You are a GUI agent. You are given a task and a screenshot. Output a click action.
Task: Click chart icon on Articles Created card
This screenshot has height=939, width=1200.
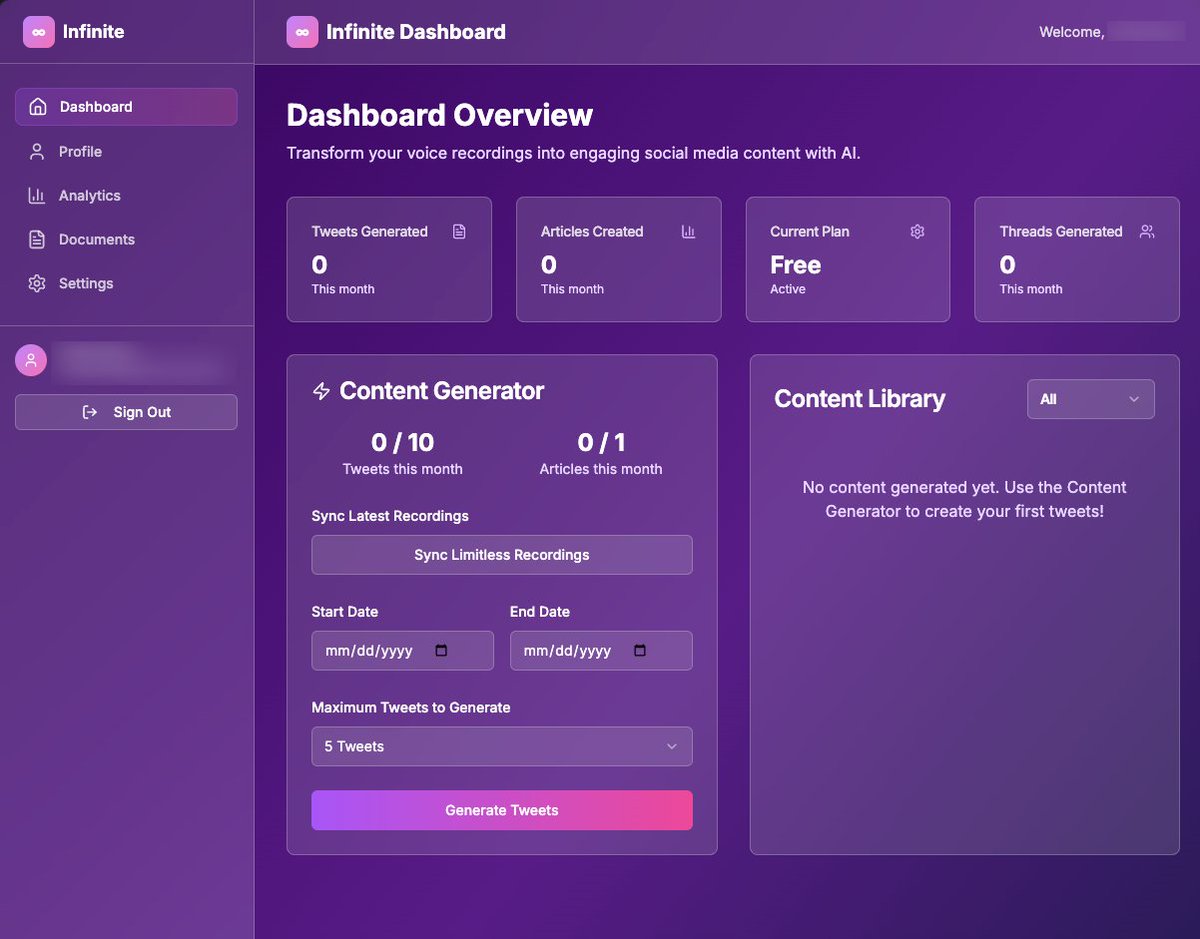click(688, 231)
